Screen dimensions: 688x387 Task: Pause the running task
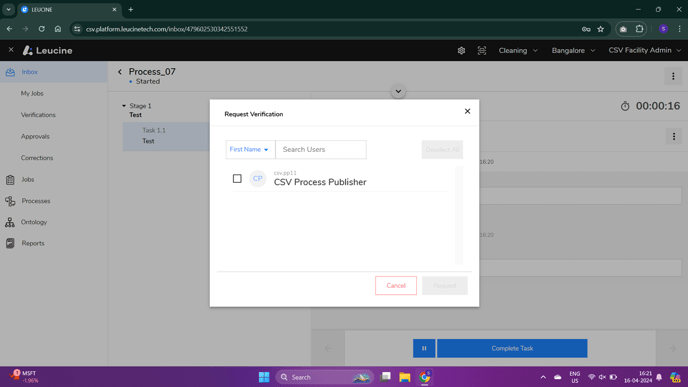[x=424, y=348]
